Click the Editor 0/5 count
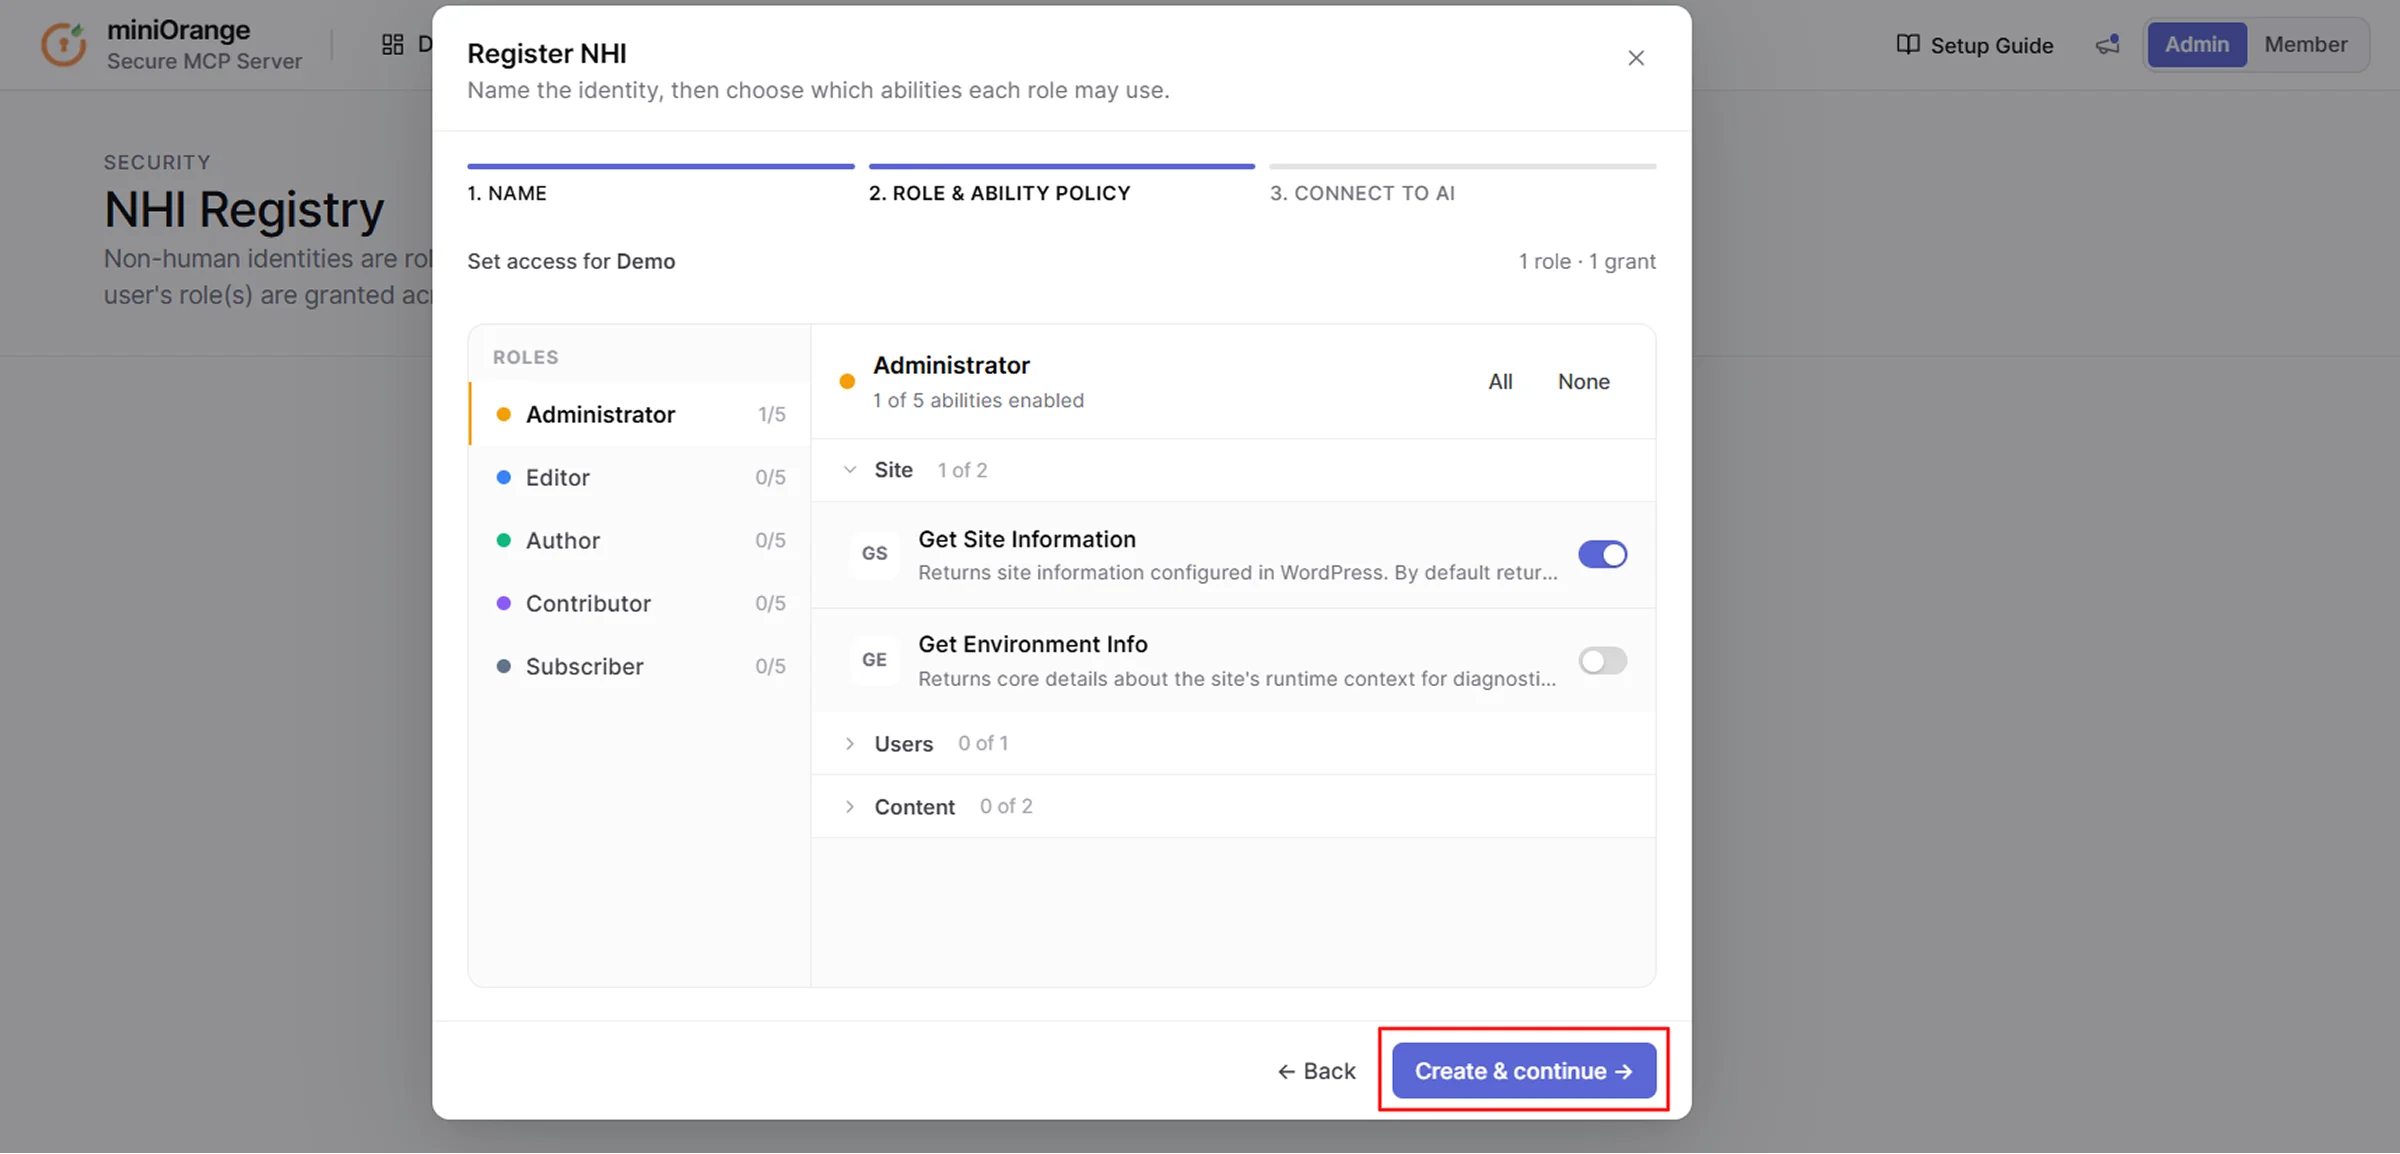The width and height of the screenshot is (2400, 1154). coord(770,477)
